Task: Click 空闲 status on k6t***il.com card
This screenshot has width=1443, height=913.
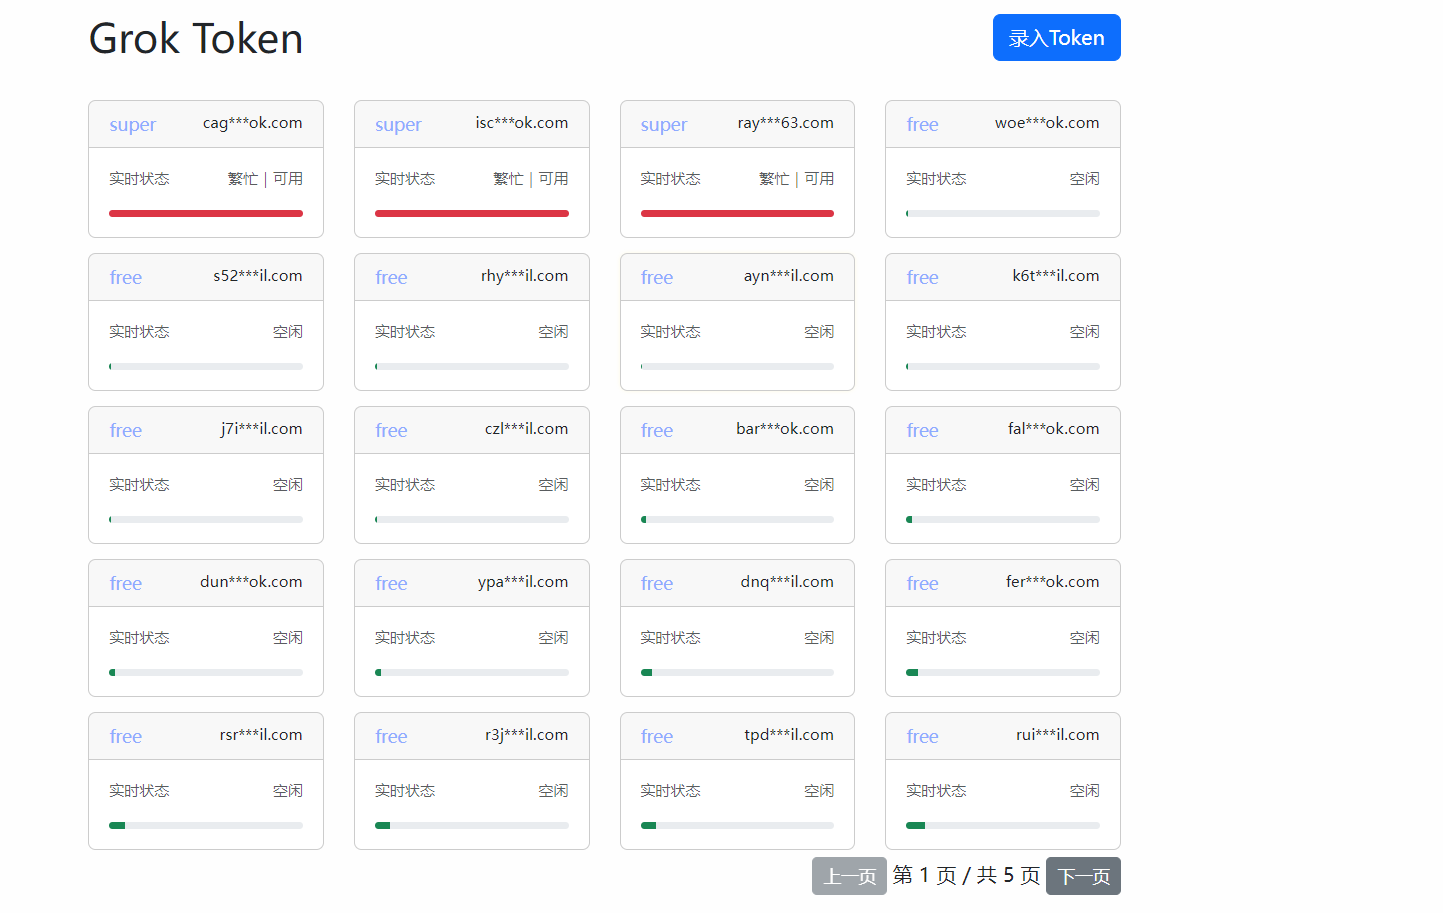Action: [x=1084, y=332]
